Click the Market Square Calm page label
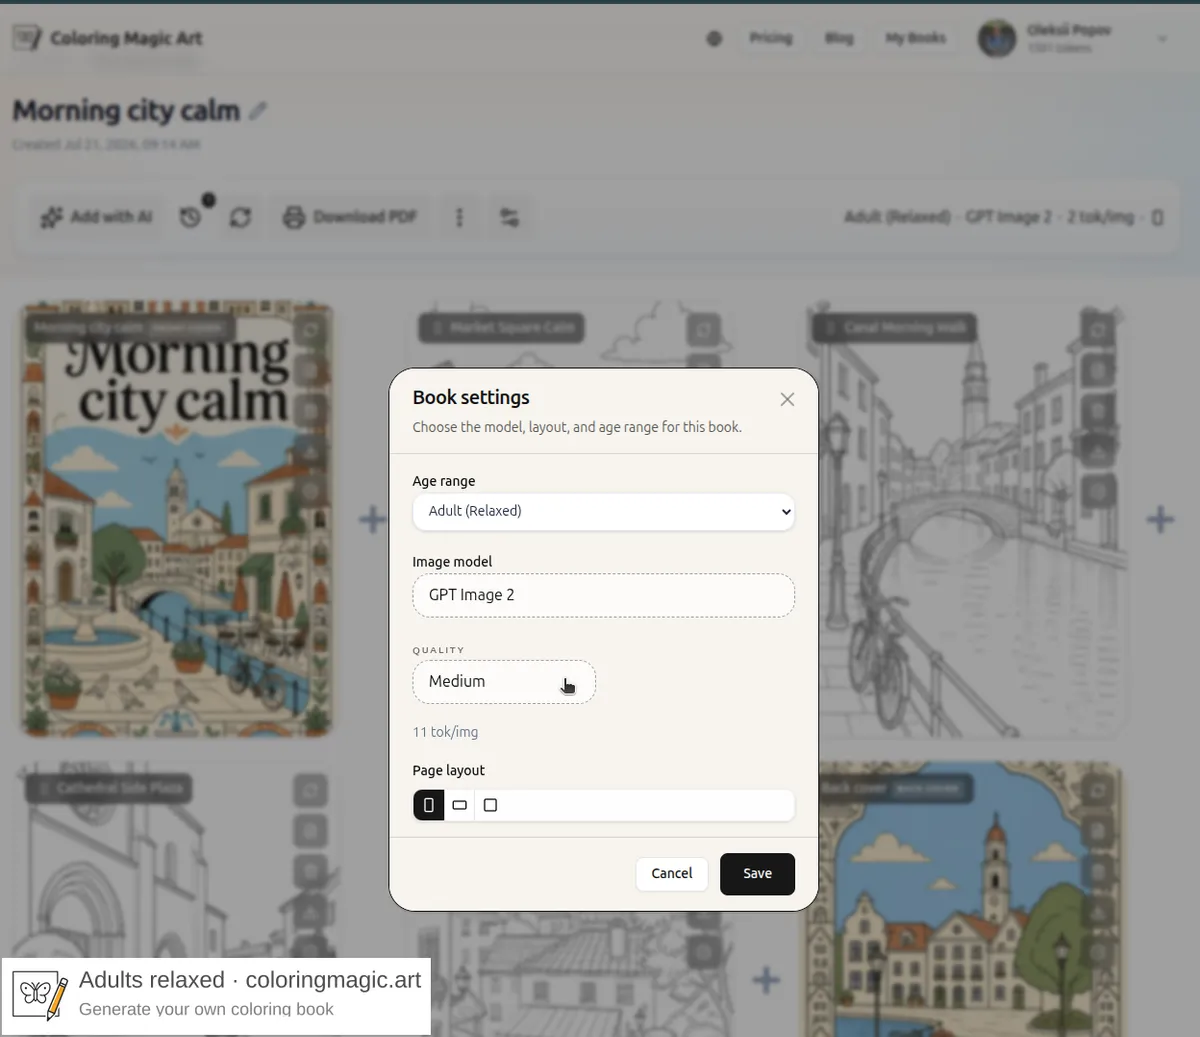 click(x=502, y=327)
